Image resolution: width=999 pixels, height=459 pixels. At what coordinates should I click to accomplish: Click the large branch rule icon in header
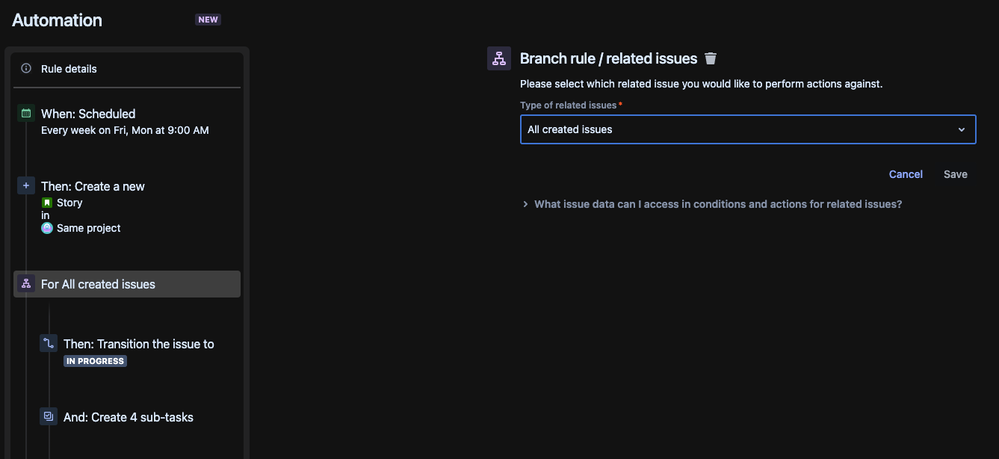coord(499,59)
